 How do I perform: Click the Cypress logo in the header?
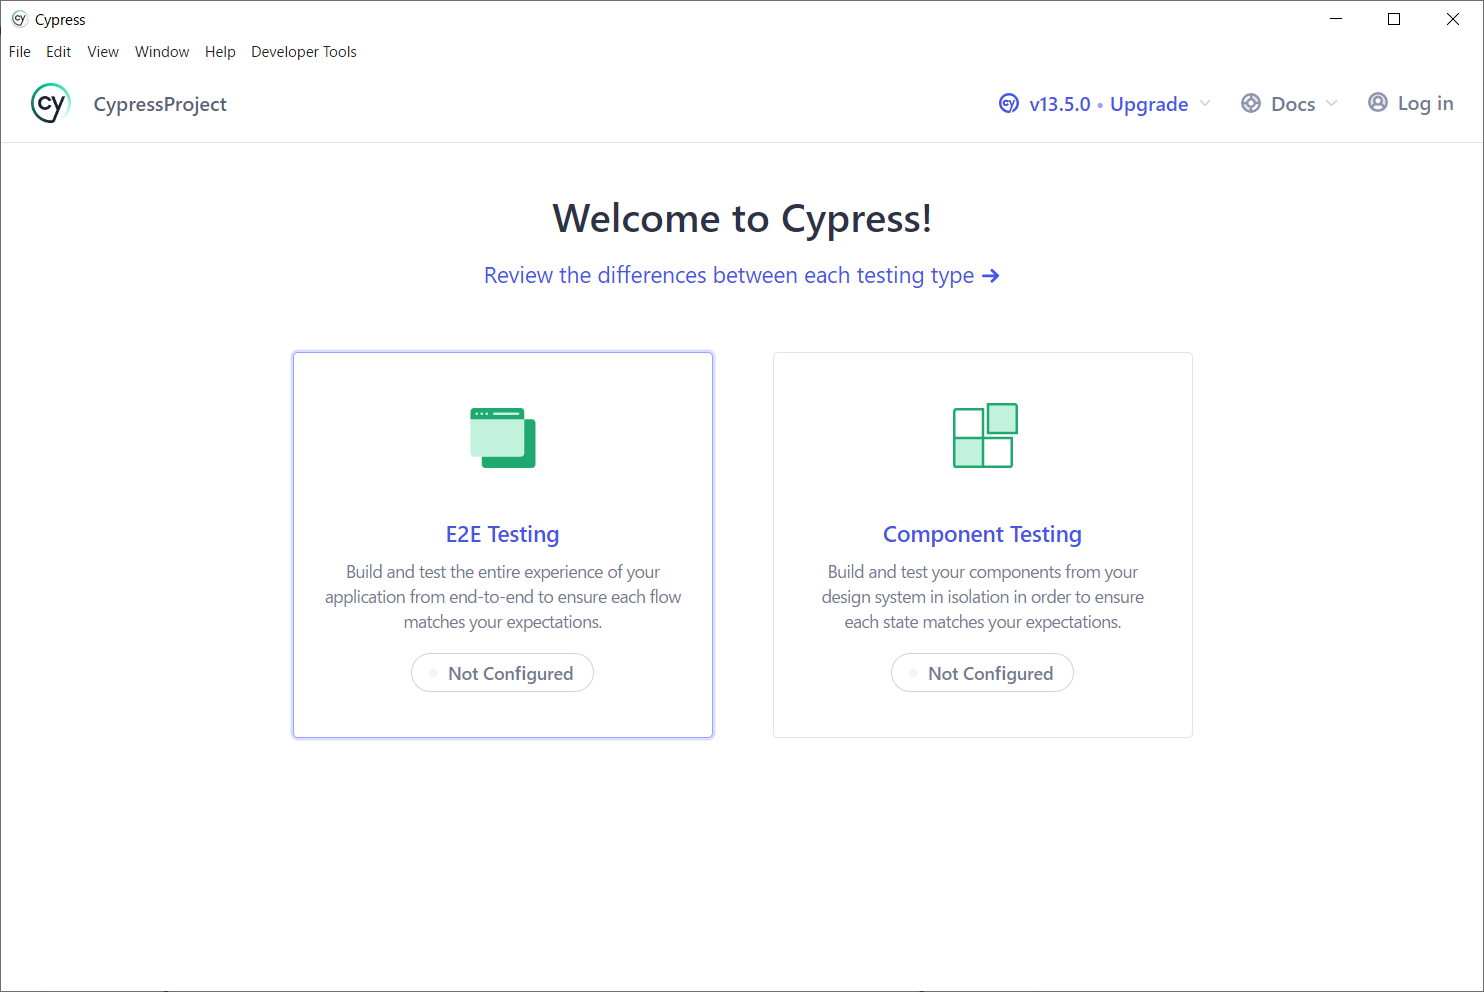click(50, 103)
